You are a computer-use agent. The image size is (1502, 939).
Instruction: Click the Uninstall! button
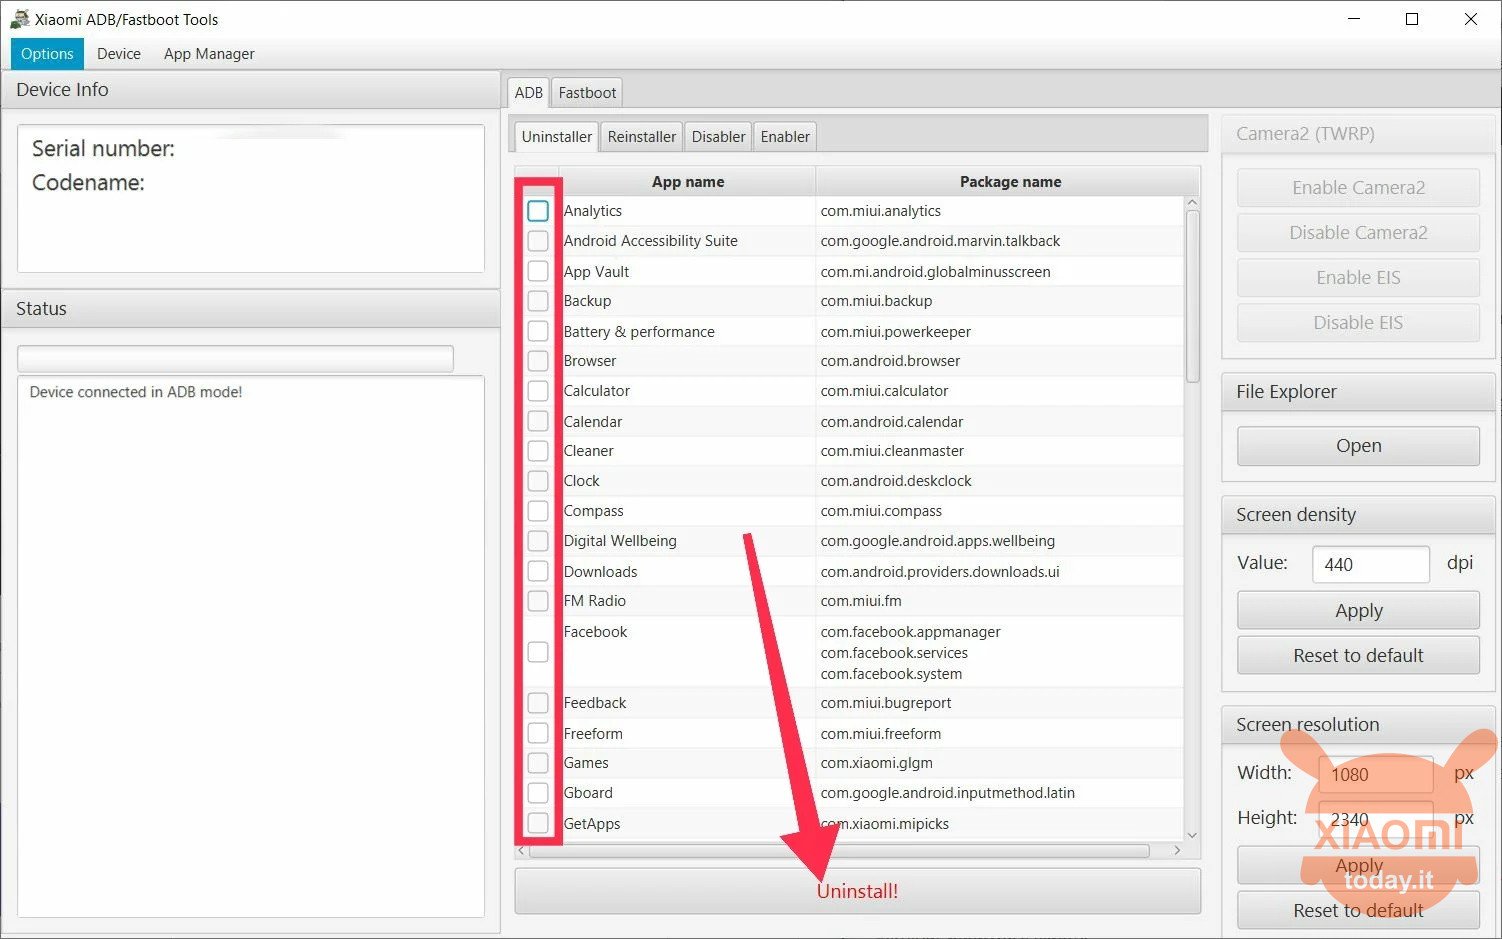[x=857, y=891]
